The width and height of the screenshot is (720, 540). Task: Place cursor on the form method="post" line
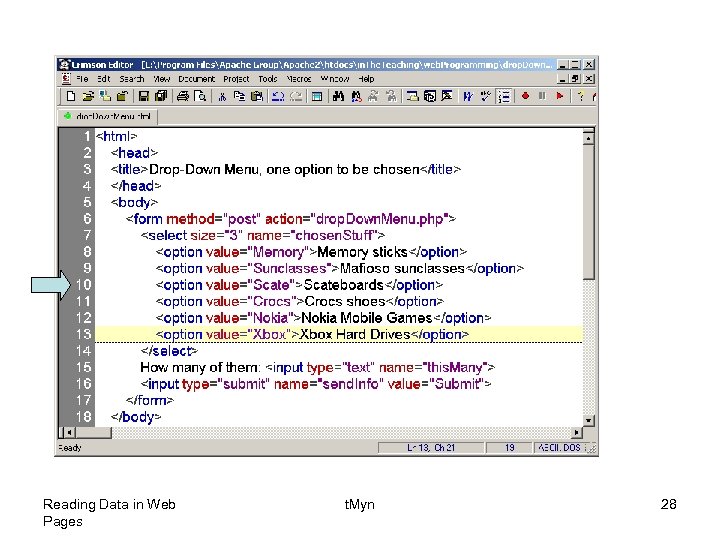pyautogui.click(x=291, y=219)
